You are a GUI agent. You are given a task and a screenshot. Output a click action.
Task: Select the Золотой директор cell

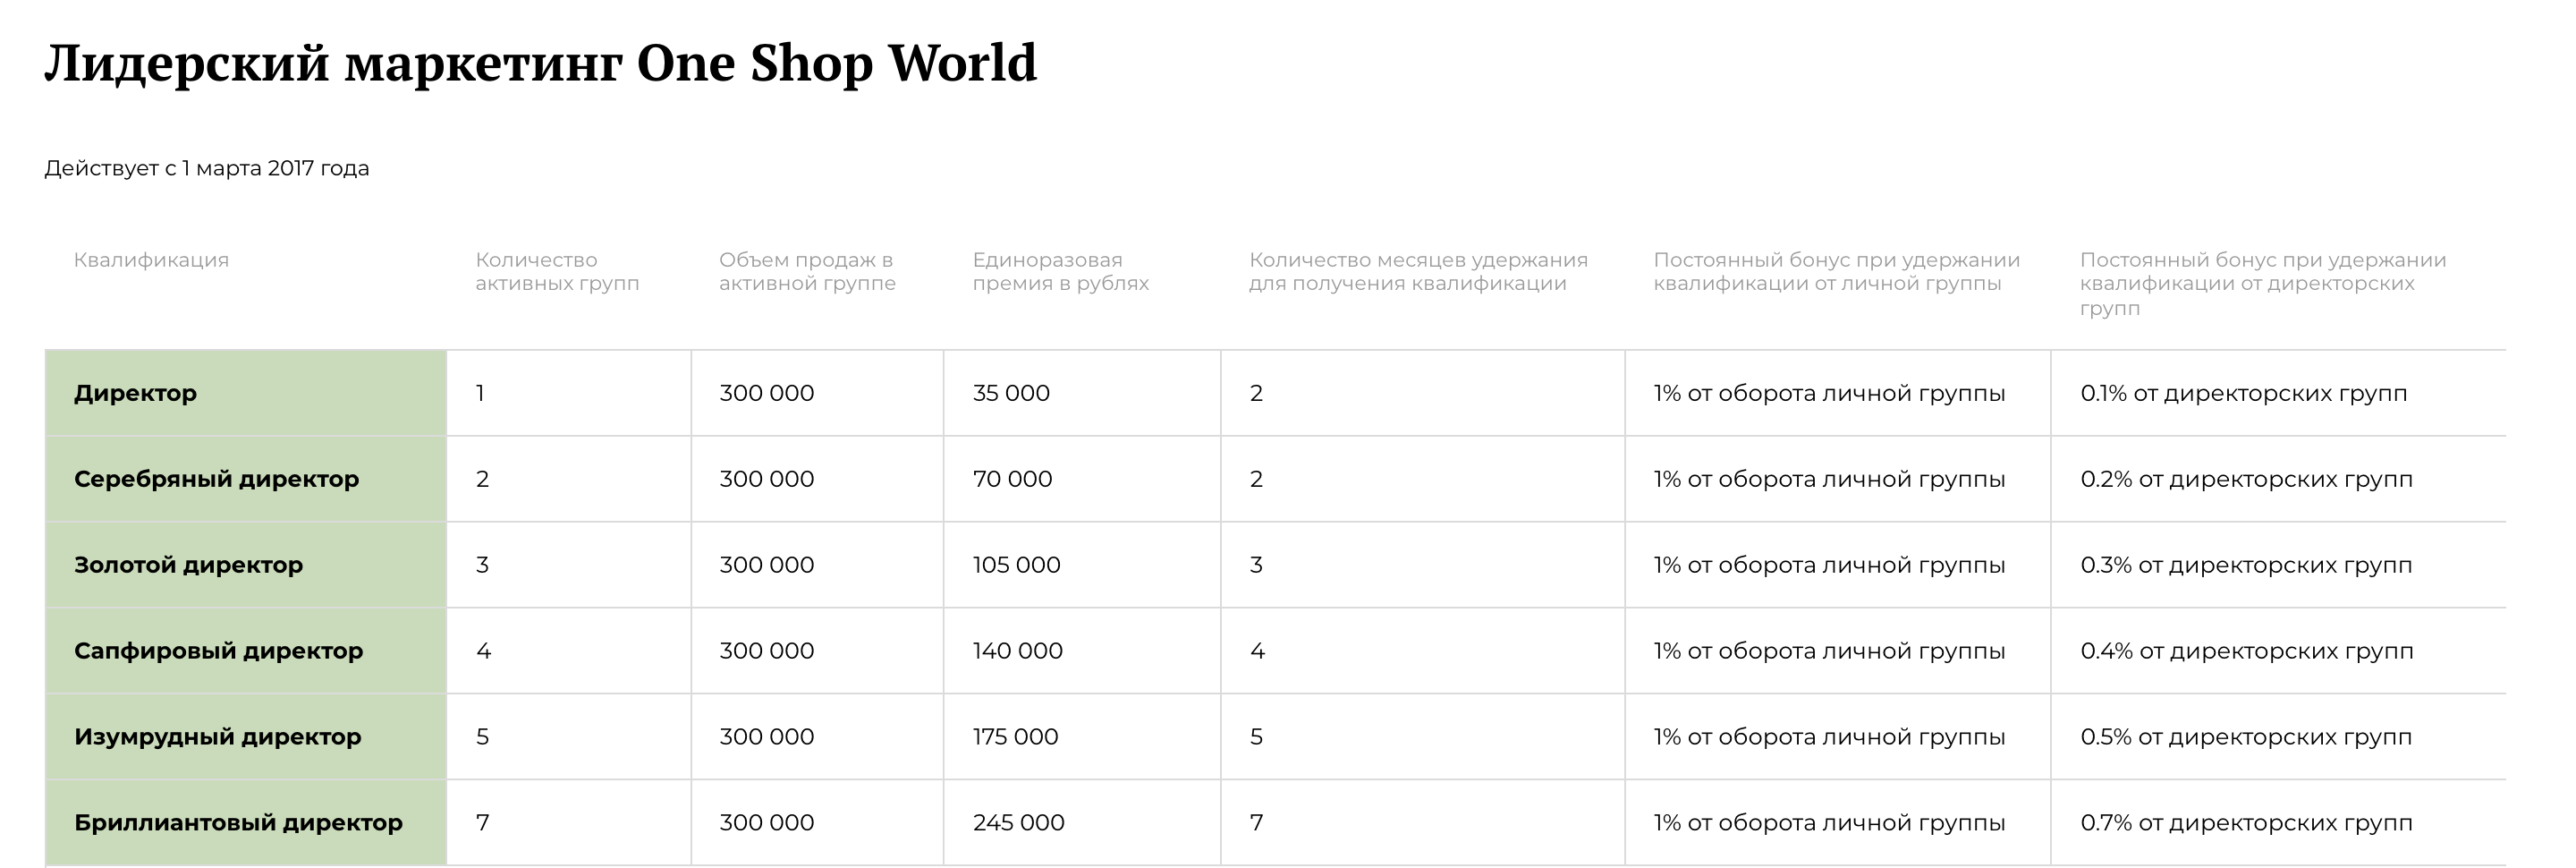(x=246, y=565)
